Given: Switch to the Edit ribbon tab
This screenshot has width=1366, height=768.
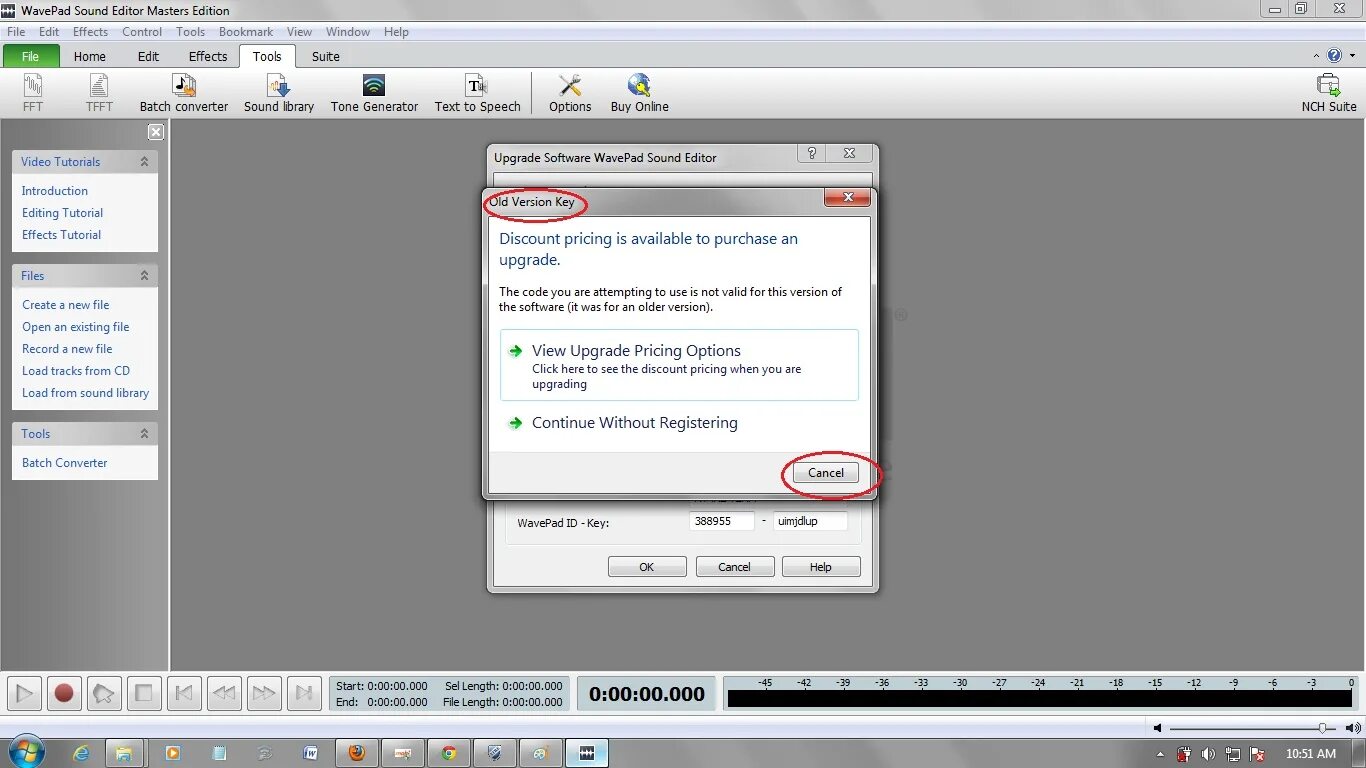Looking at the screenshot, I should 148,56.
